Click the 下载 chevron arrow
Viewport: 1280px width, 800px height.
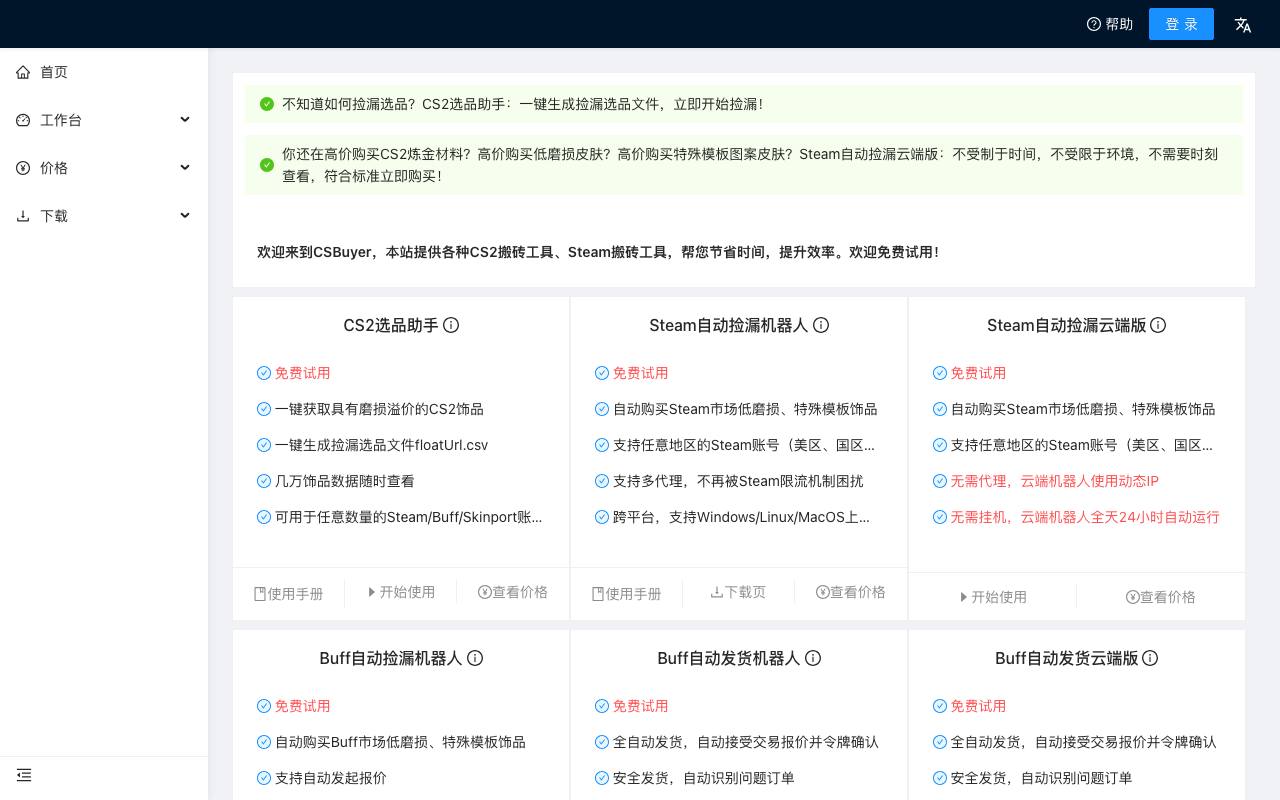point(185,215)
